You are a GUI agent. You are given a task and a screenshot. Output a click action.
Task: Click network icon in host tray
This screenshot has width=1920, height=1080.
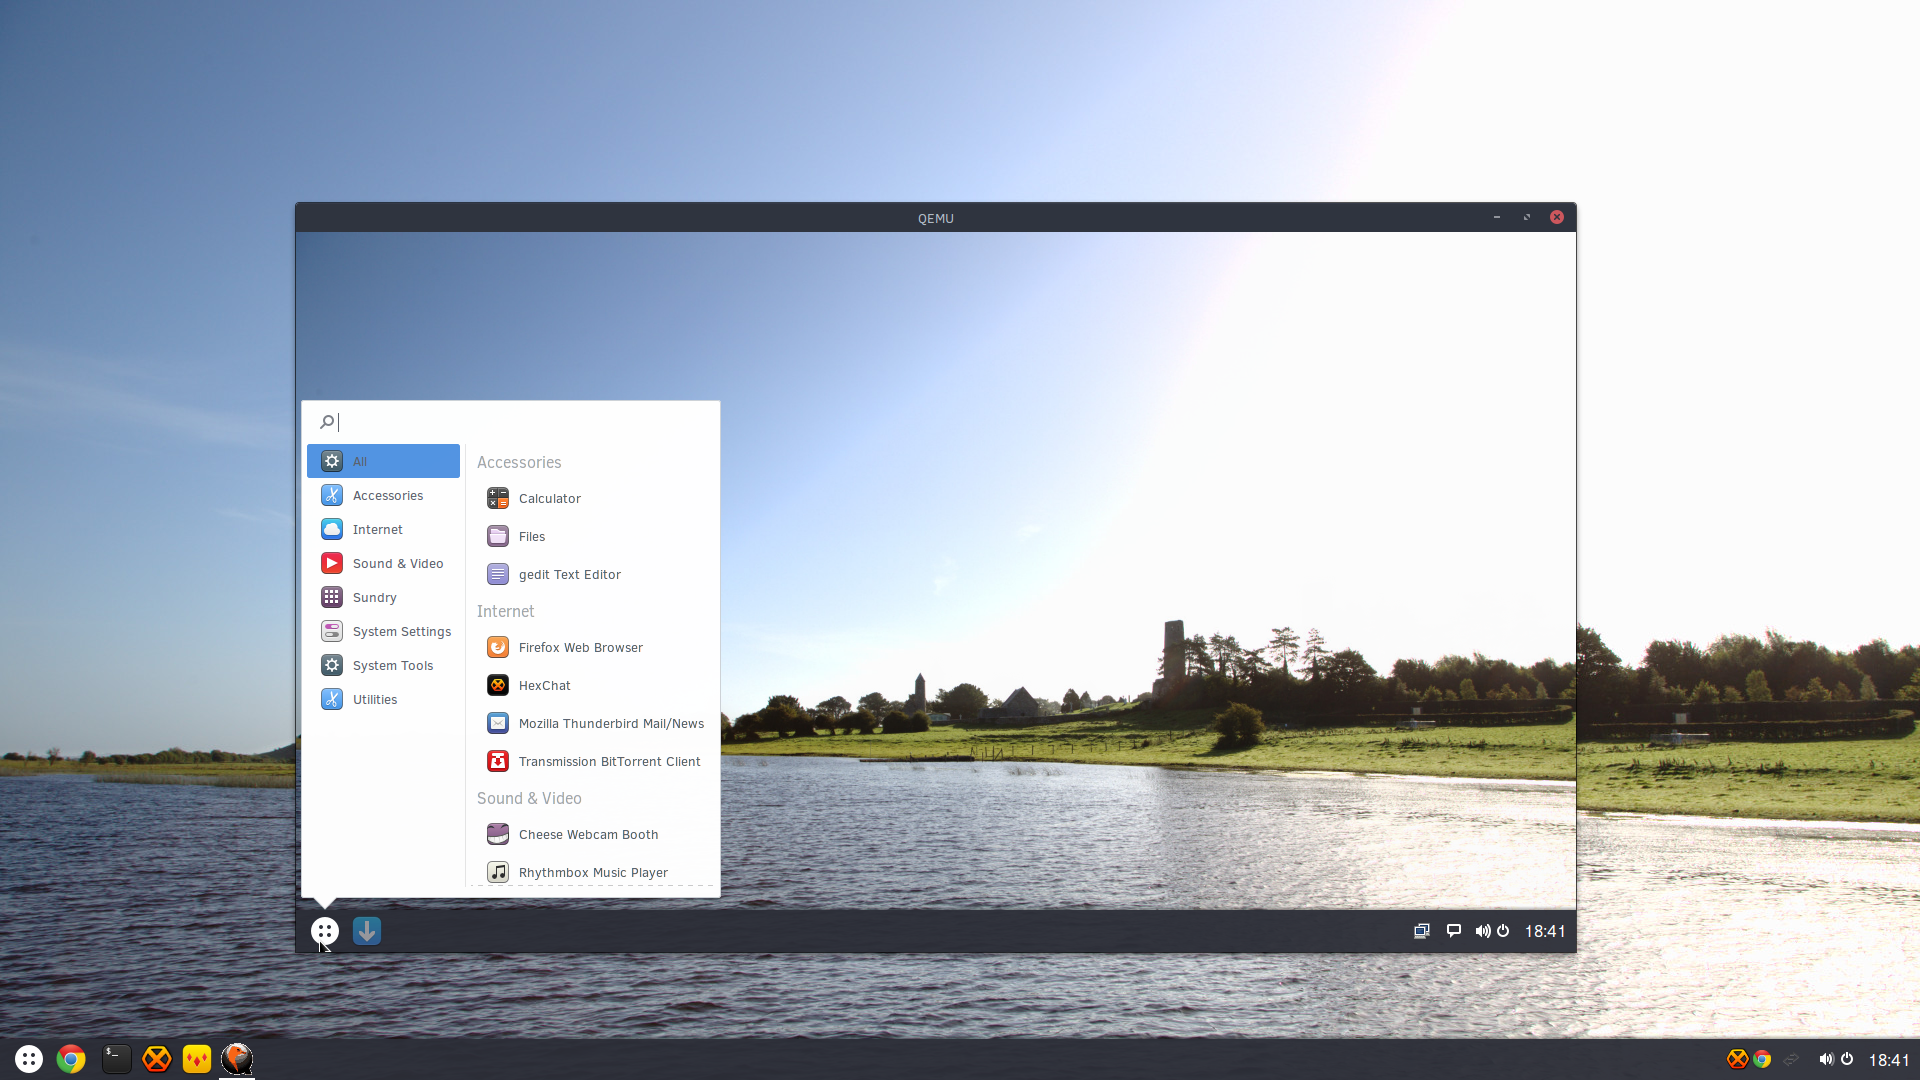pyautogui.click(x=1791, y=1059)
